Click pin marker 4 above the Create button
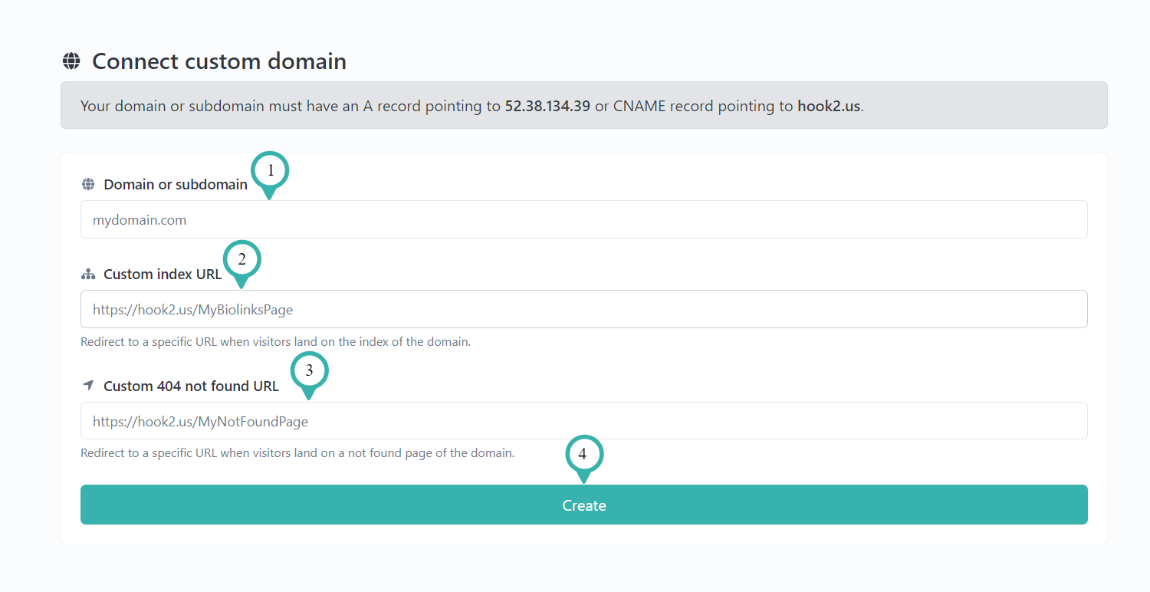 point(583,455)
